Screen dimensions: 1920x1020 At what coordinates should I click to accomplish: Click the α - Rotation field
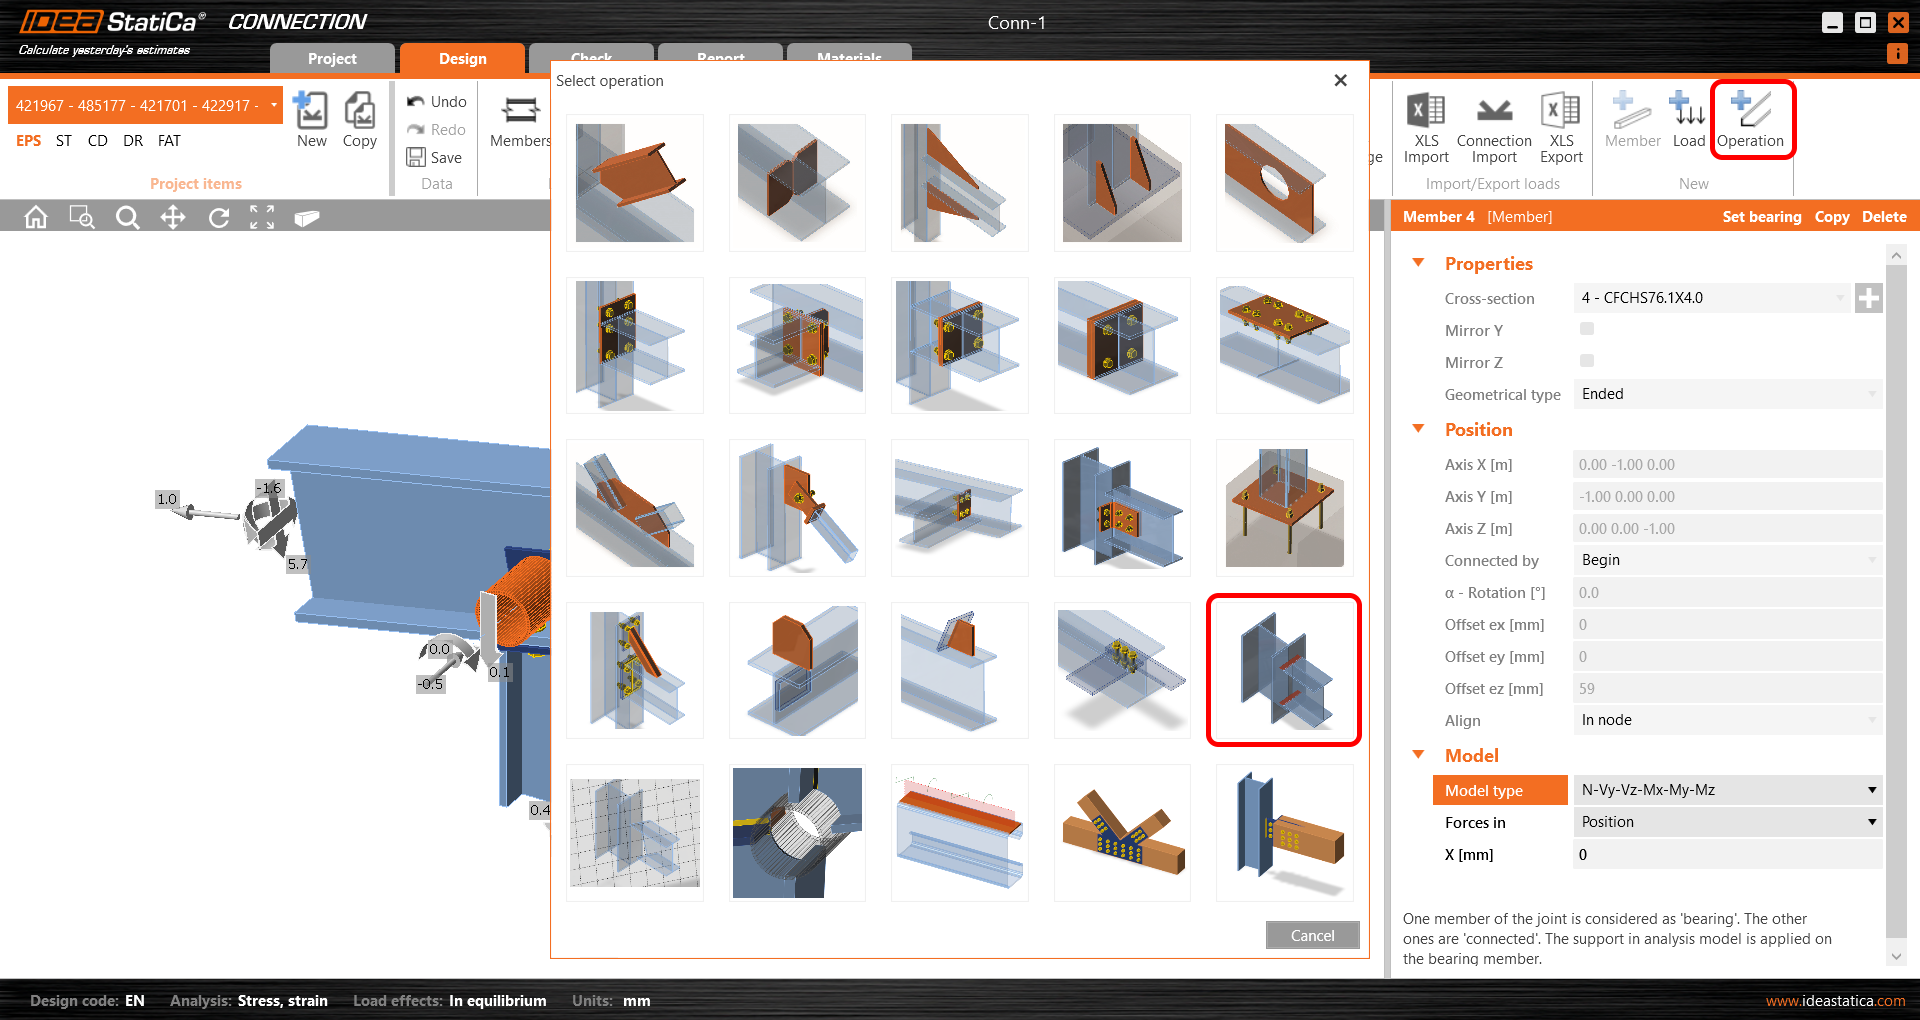[1728, 592]
